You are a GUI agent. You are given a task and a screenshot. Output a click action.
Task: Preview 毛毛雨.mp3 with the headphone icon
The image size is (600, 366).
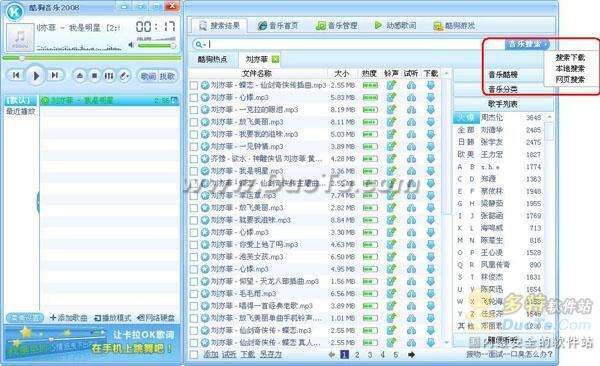click(411, 294)
